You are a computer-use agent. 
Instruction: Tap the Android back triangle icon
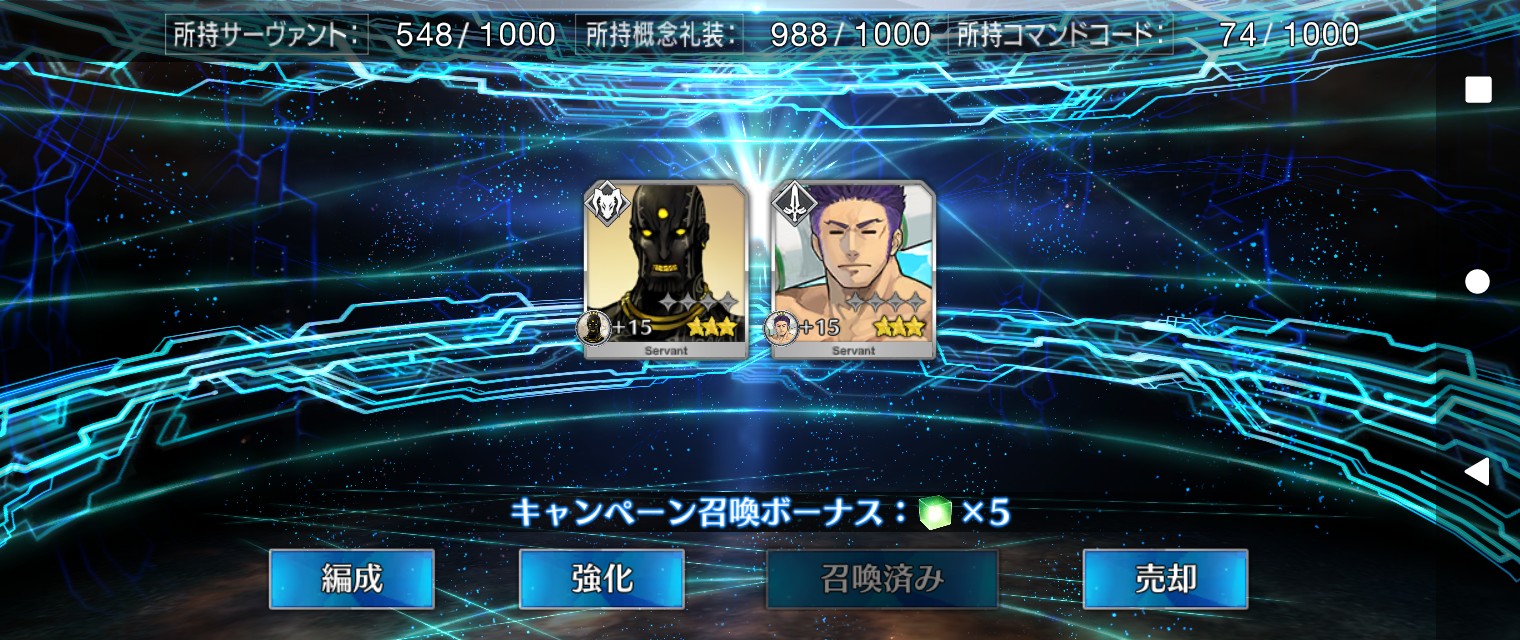click(x=1477, y=471)
